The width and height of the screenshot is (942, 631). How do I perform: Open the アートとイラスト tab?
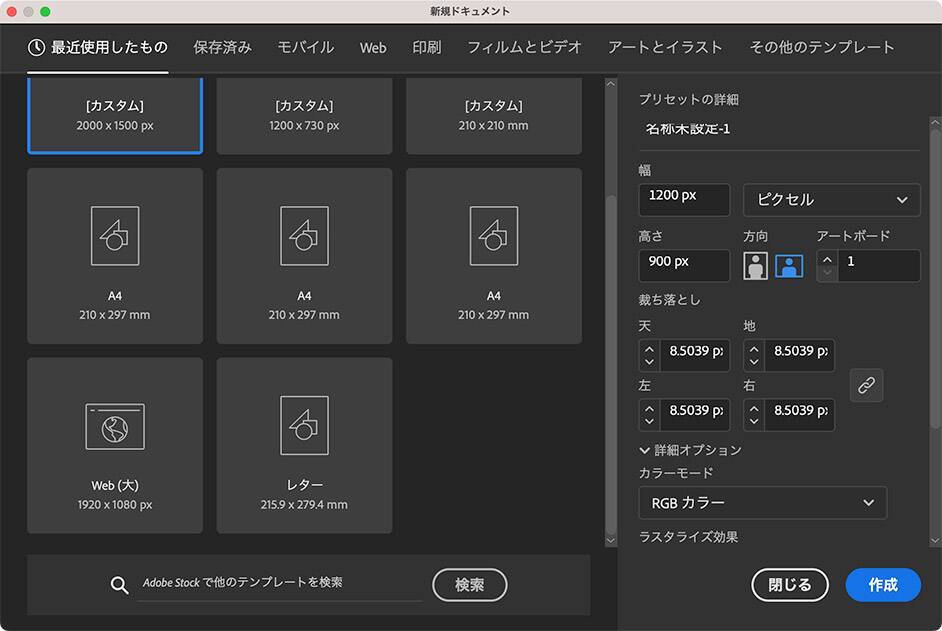click(665, 47)
